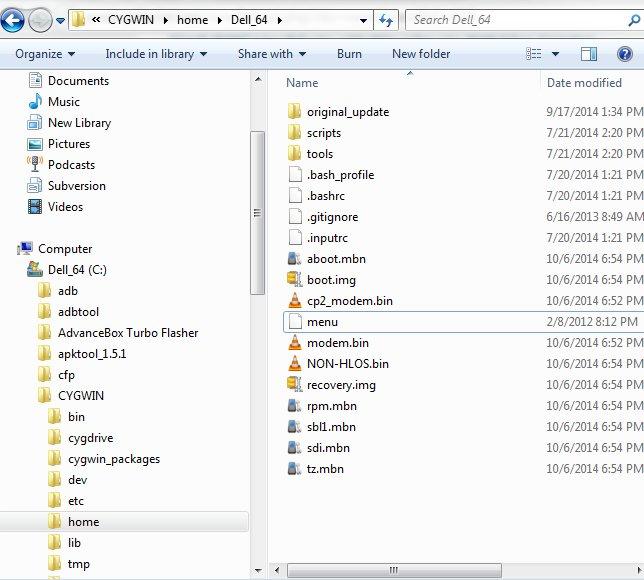Open cfp folder in navigation tree
644x580 pixels.
[x=66, y=375]
